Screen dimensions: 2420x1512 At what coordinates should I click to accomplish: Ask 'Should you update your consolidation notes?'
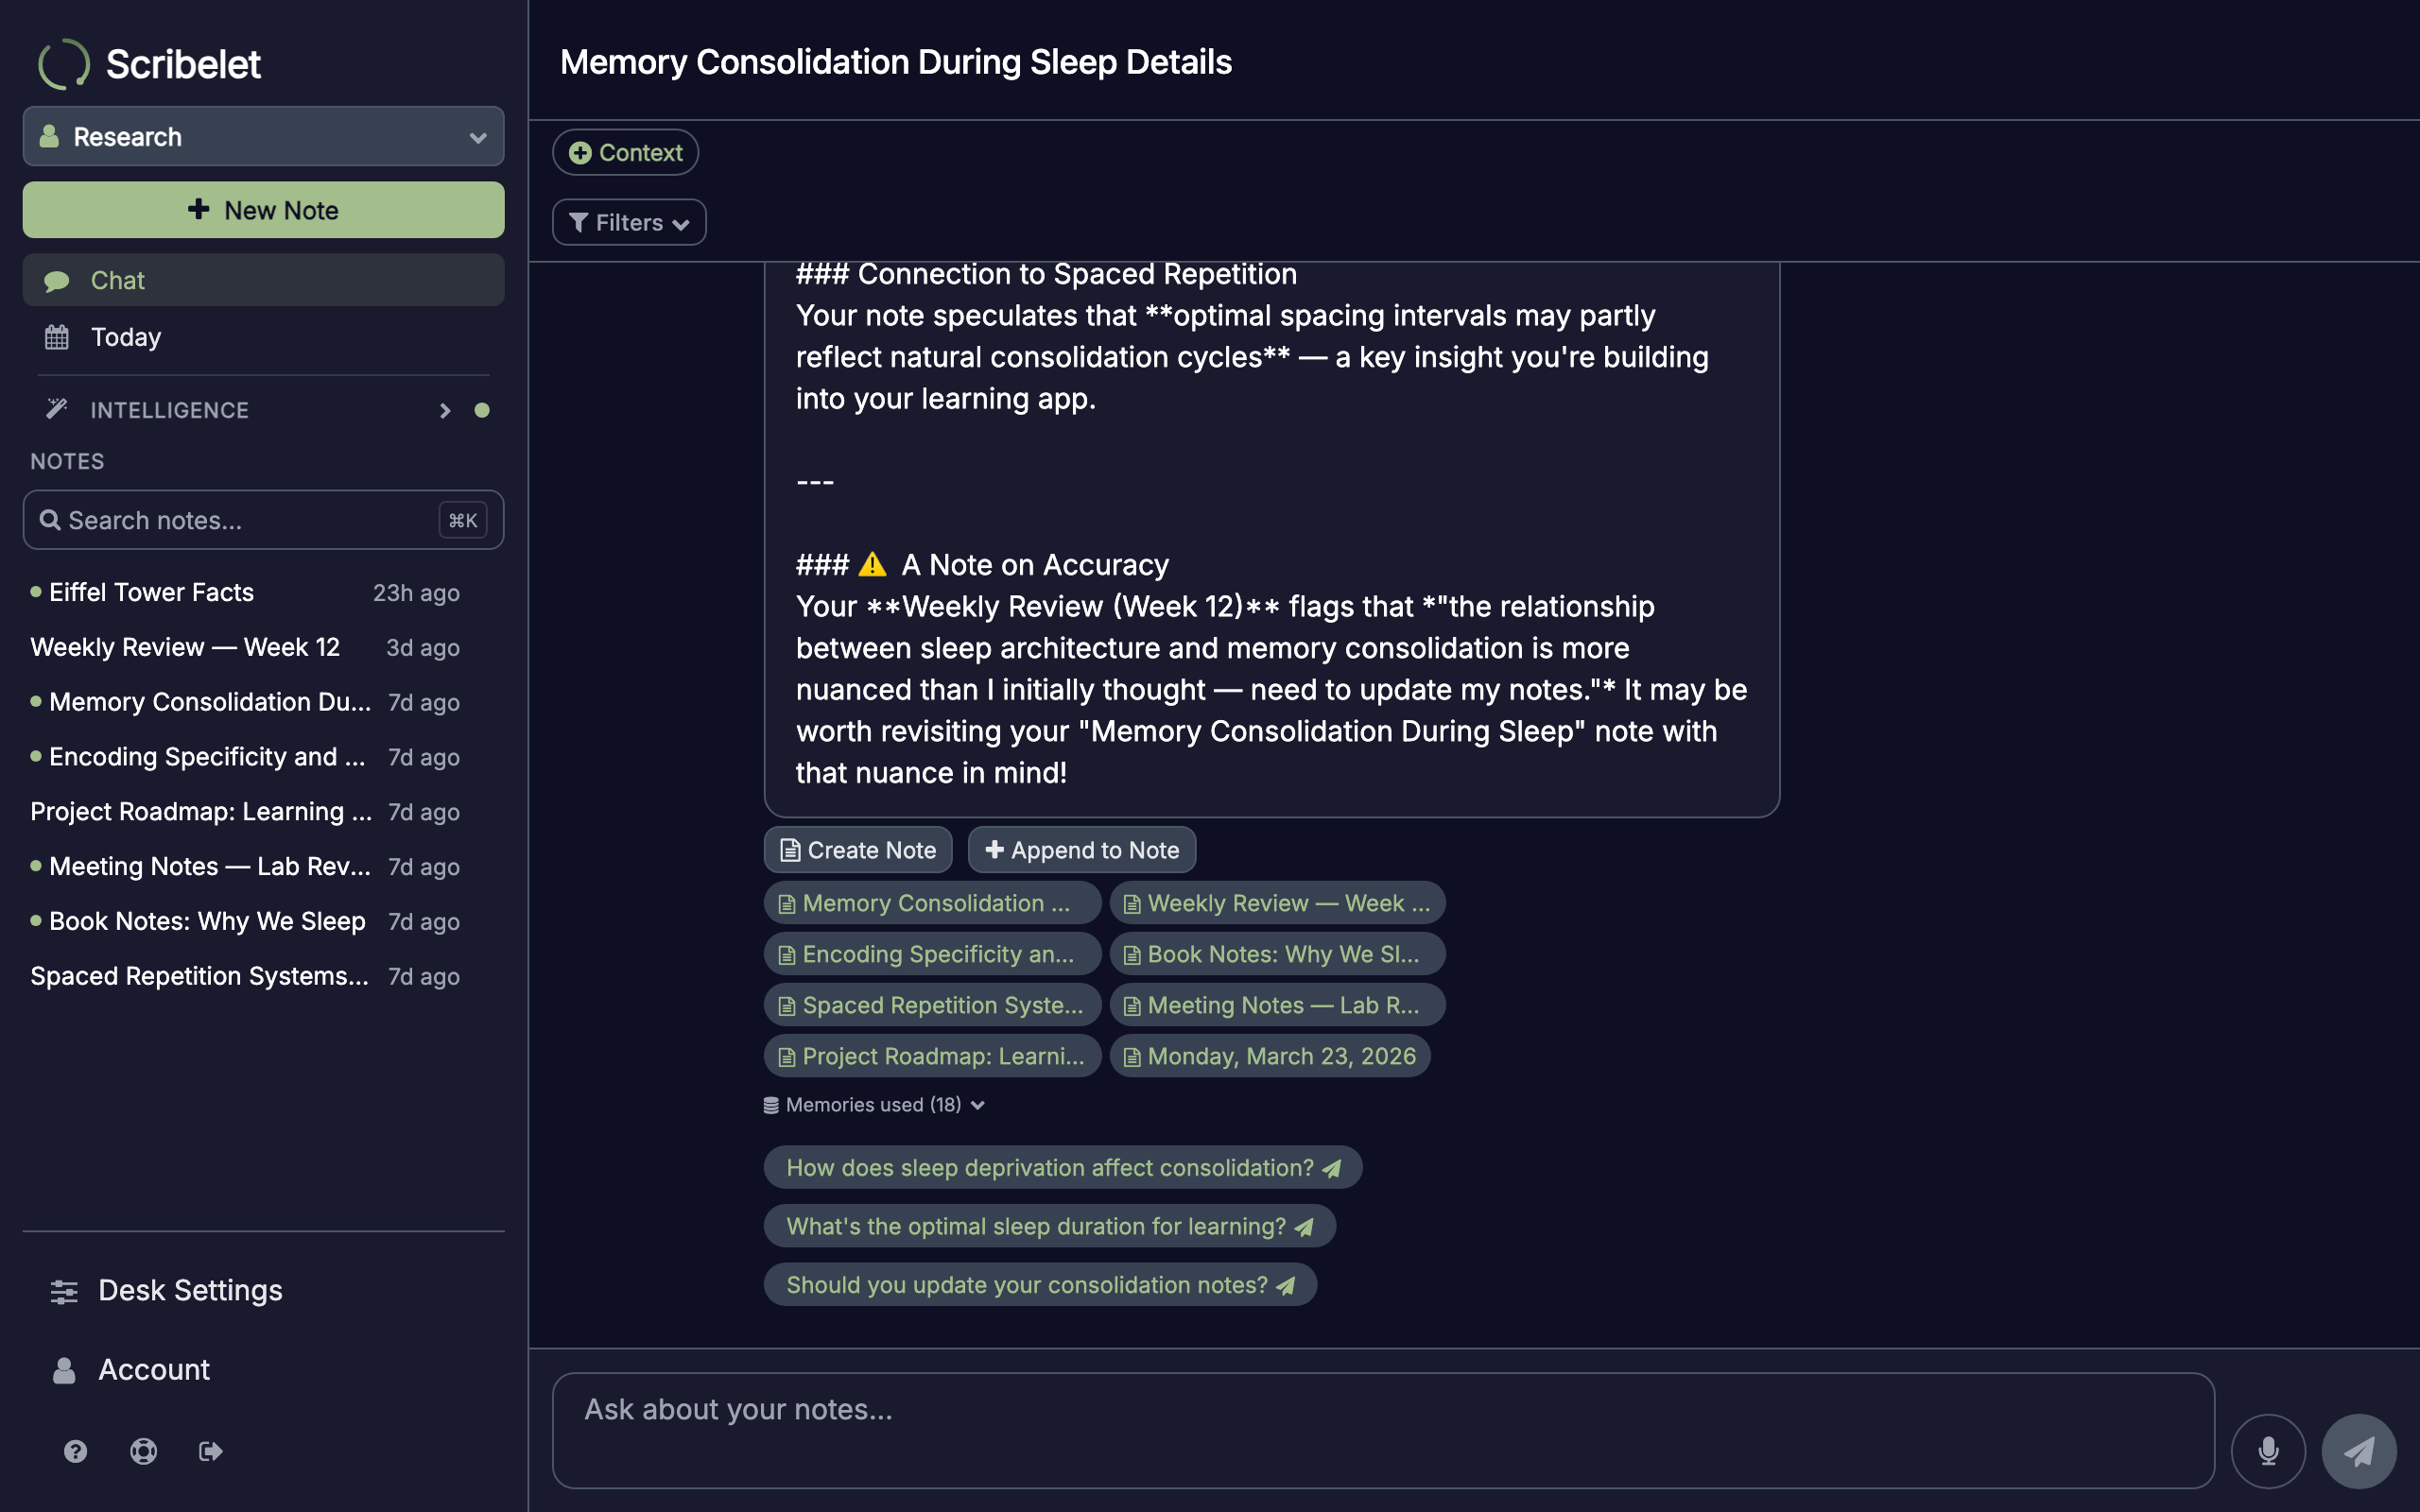tap(1040, 1284)
